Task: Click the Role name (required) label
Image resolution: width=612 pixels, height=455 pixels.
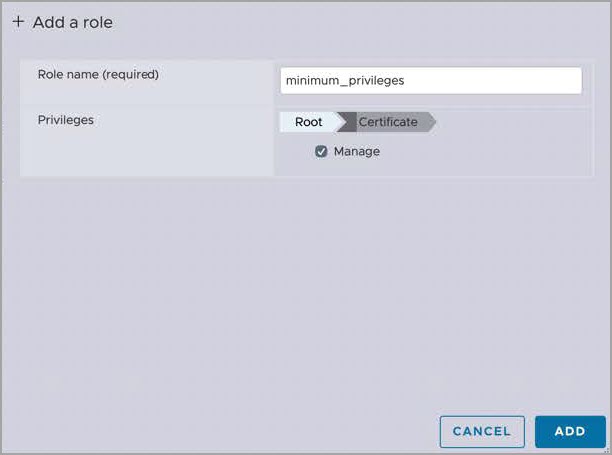Action: (x=98, y=74)
